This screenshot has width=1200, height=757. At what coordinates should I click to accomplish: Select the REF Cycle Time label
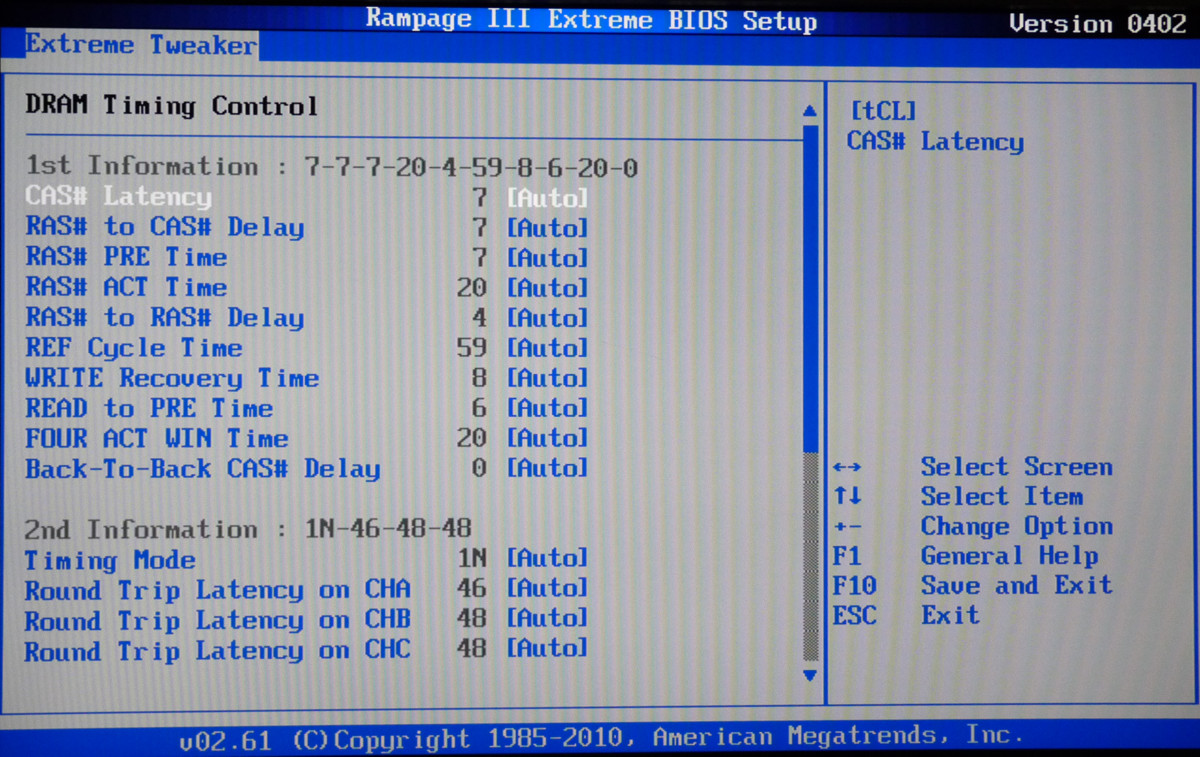[x=134, y=348]
